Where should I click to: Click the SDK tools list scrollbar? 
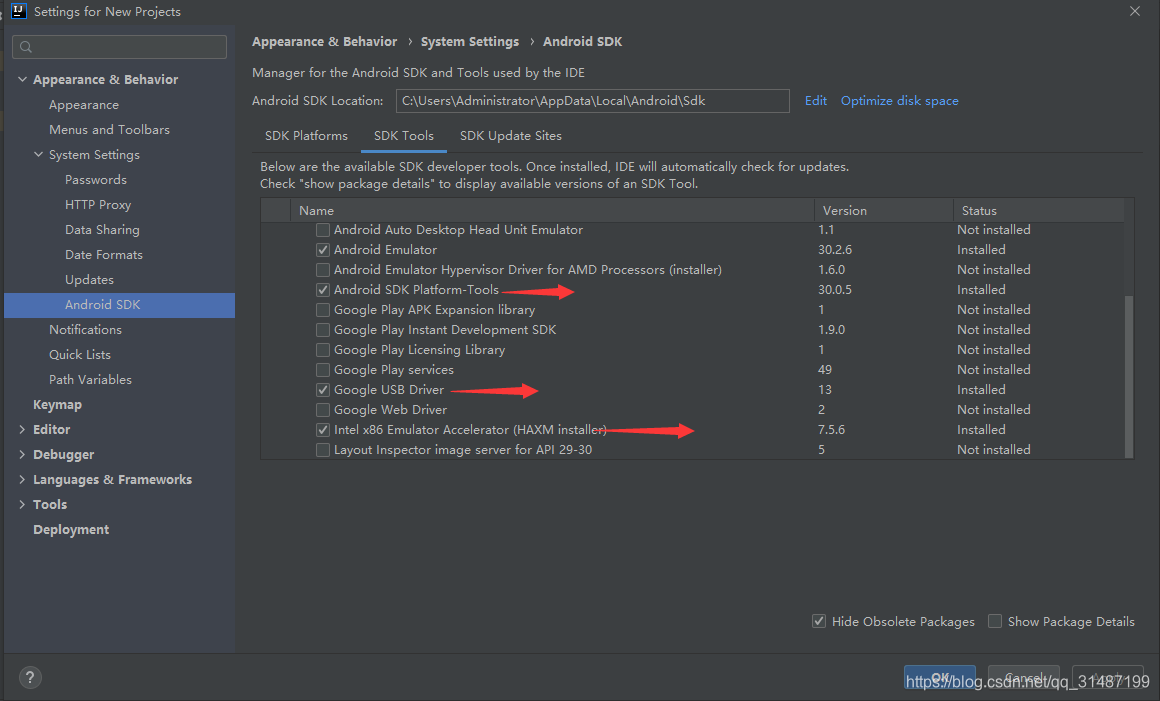tap(1129, 376)
